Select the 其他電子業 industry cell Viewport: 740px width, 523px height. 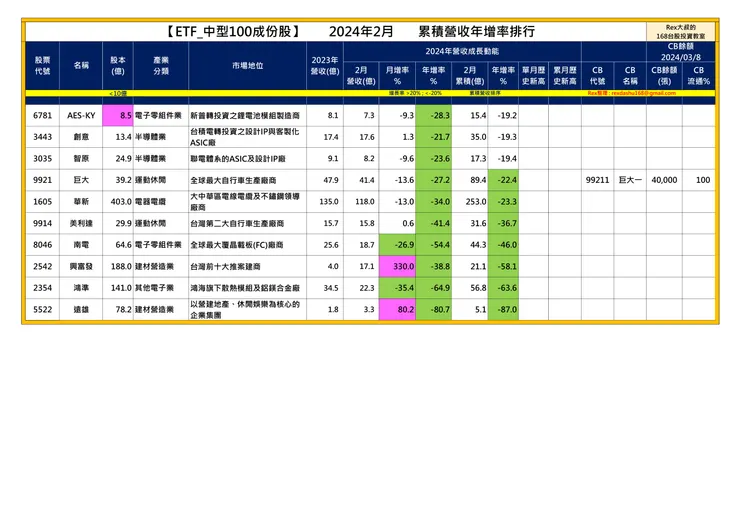161,288
